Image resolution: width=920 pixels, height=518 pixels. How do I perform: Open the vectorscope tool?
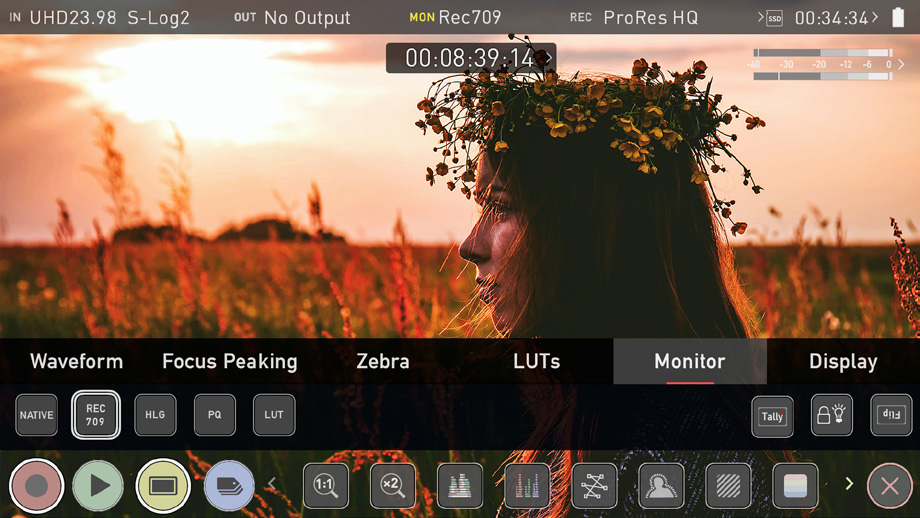(x=594, y=486)
